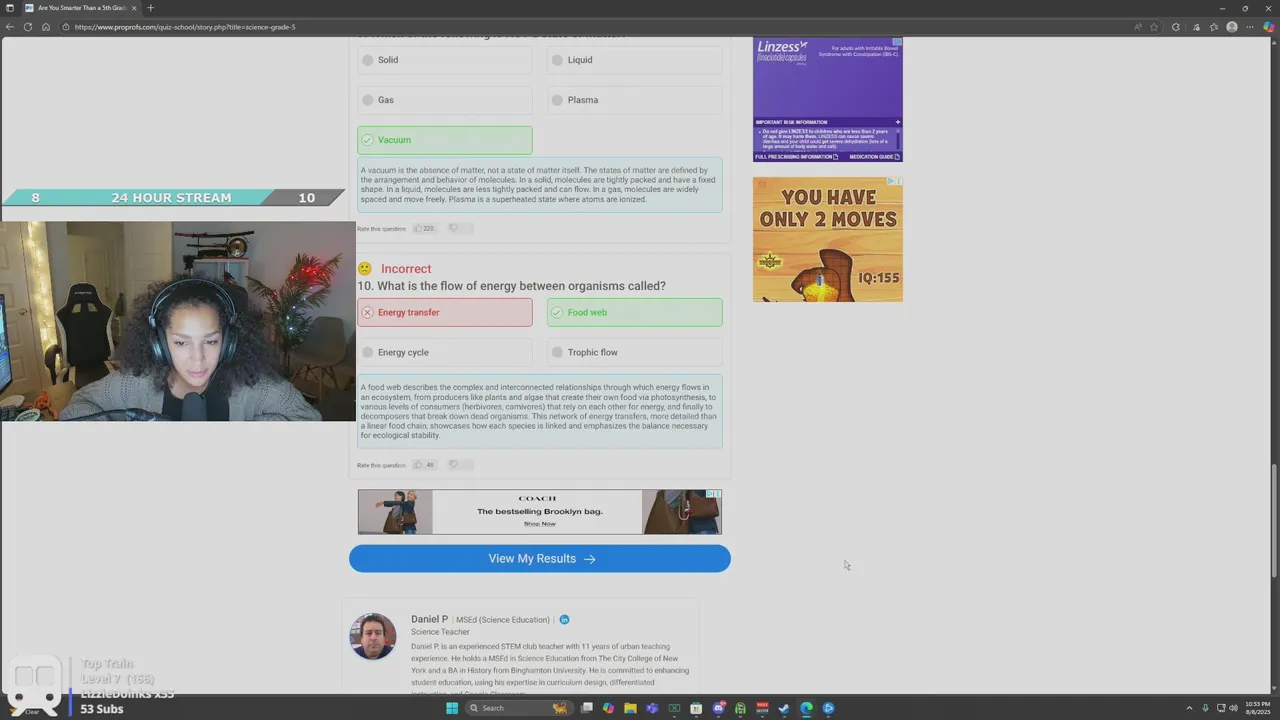Viewport: 1280px width, 720px height.
Task: Select the Energy cycle answer
Action: [445, 352]
